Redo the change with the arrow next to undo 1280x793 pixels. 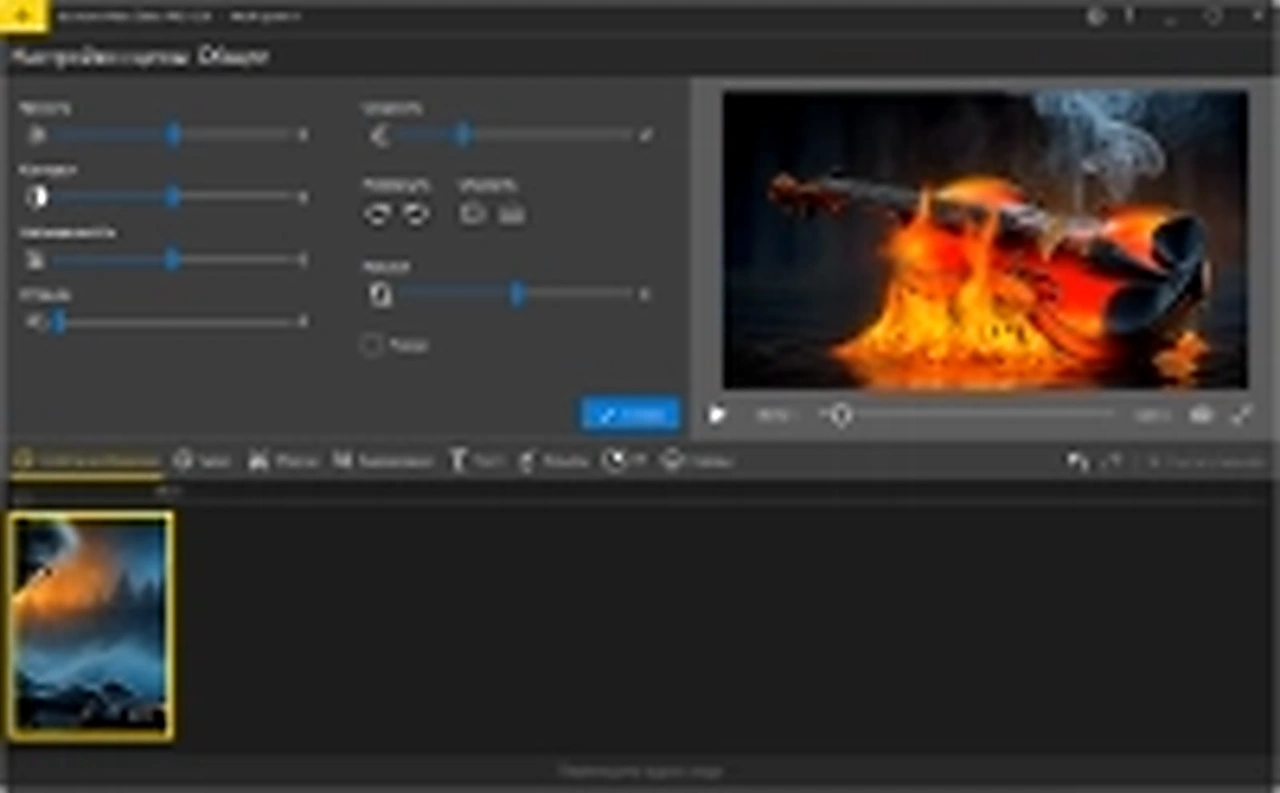tap(1110, 461)
